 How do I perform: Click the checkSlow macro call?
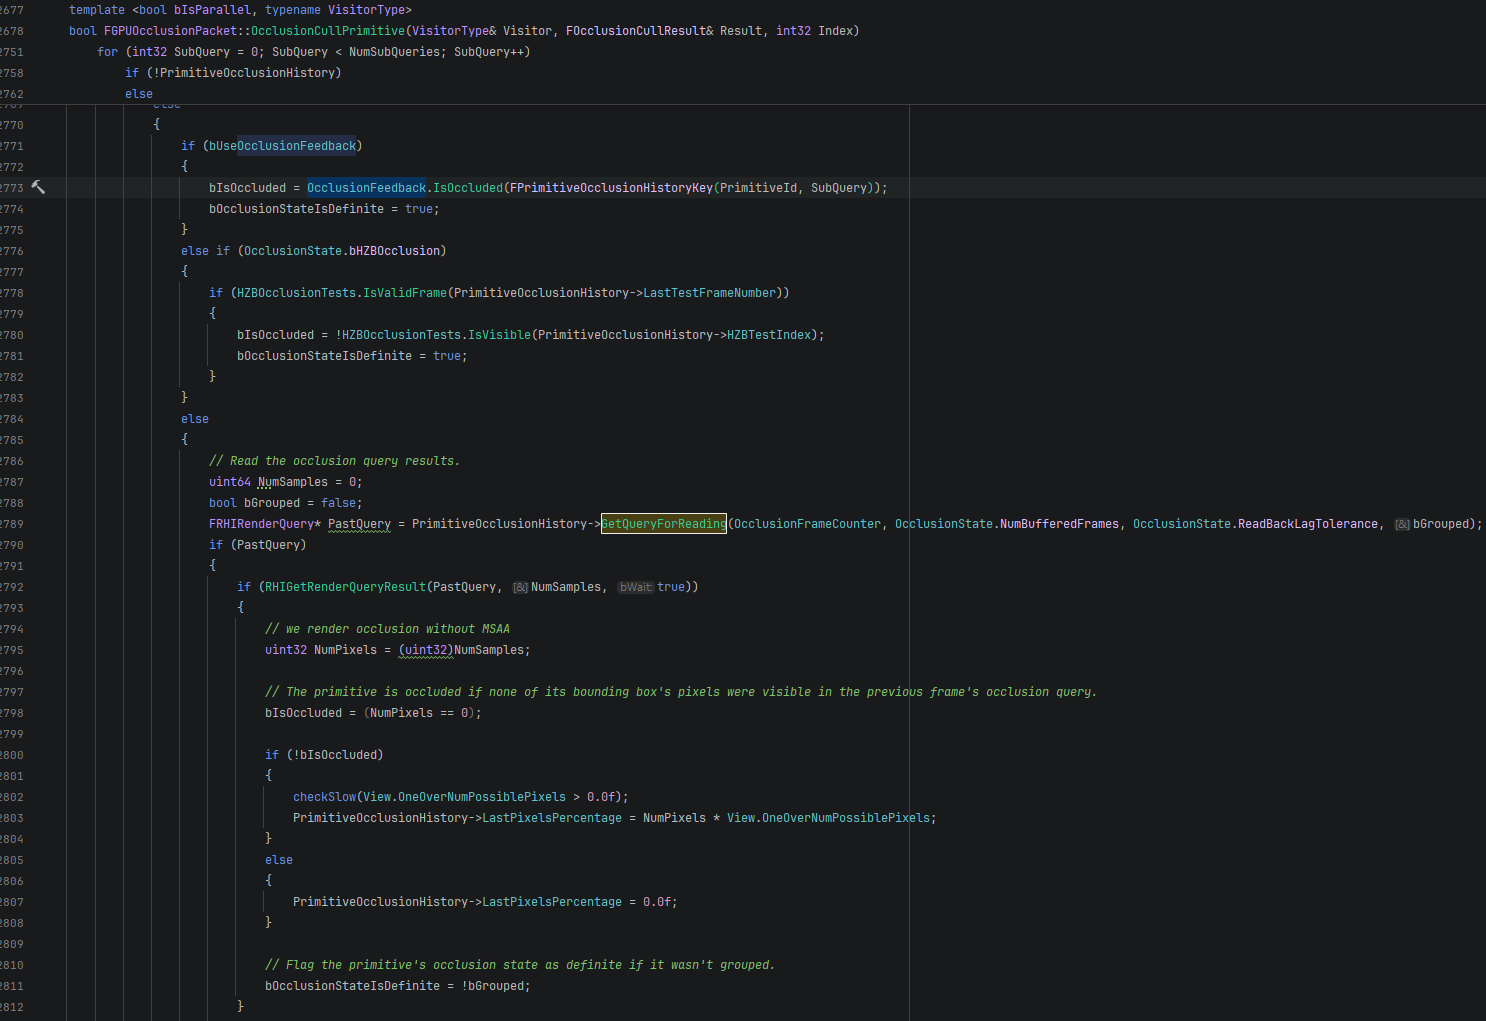324,797
